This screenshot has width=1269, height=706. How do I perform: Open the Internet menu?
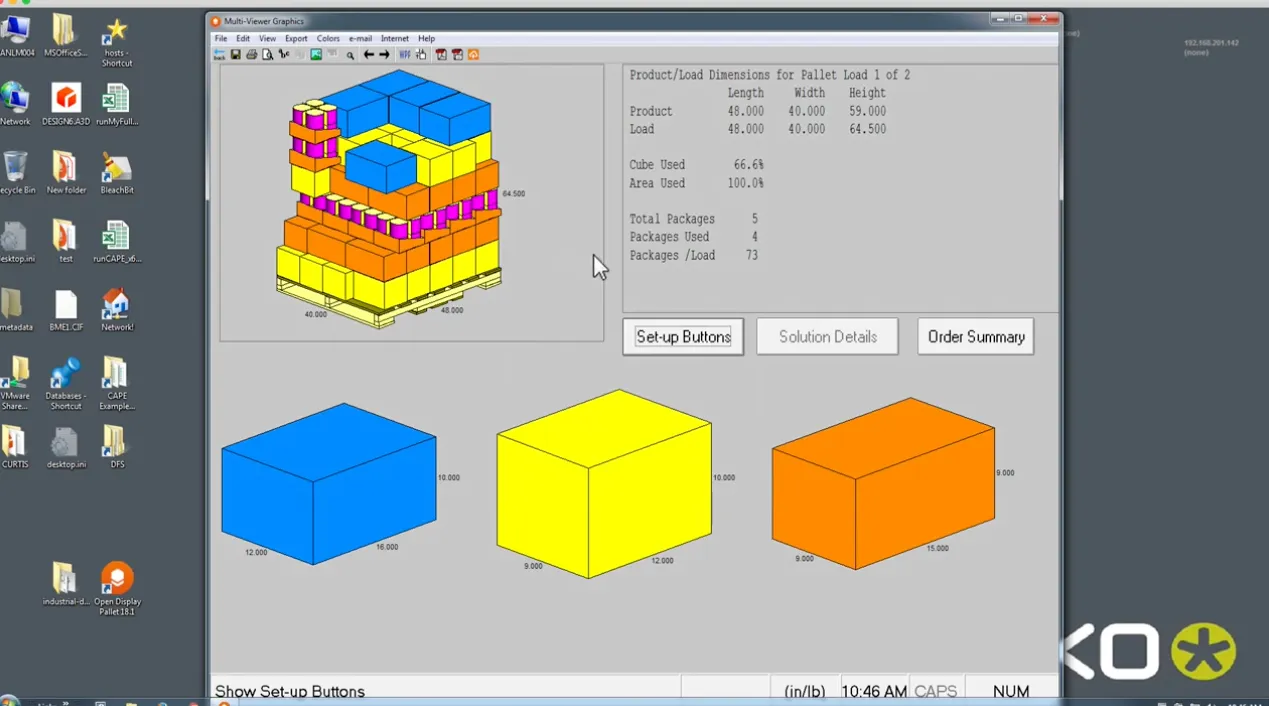click(x=394, y=38)
